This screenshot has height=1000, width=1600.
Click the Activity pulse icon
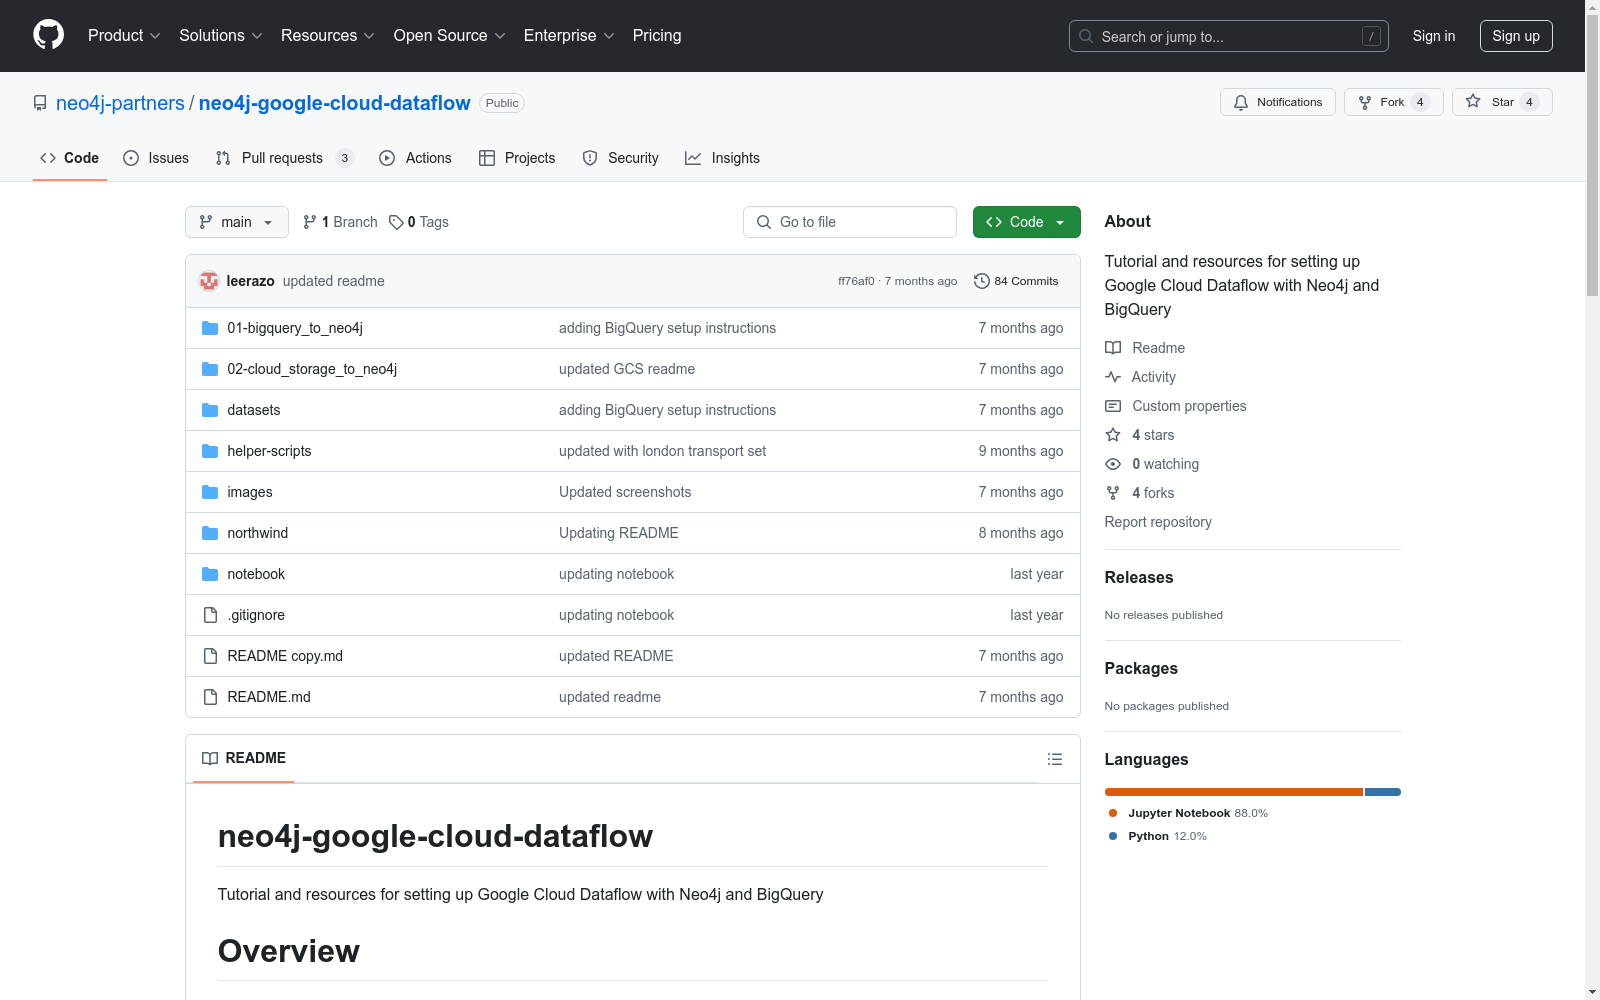[1113, 377]
